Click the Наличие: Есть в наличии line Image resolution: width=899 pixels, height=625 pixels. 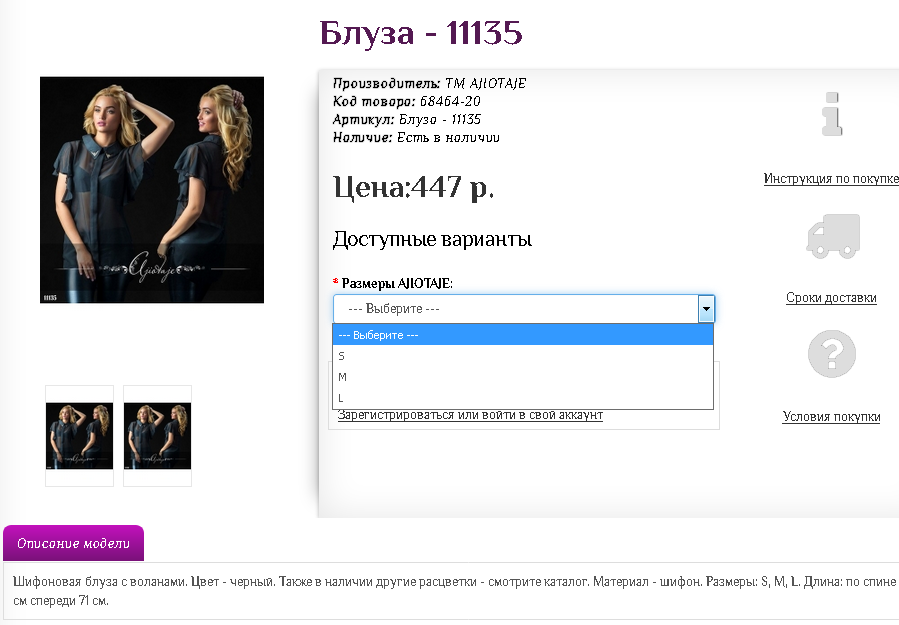[416, 138]
